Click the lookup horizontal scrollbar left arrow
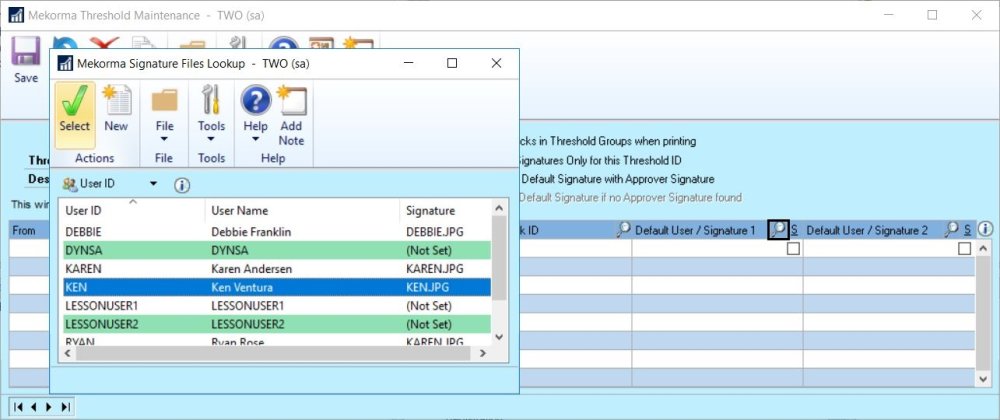Viewport: 1000px width, 420px height. [67, 352]
